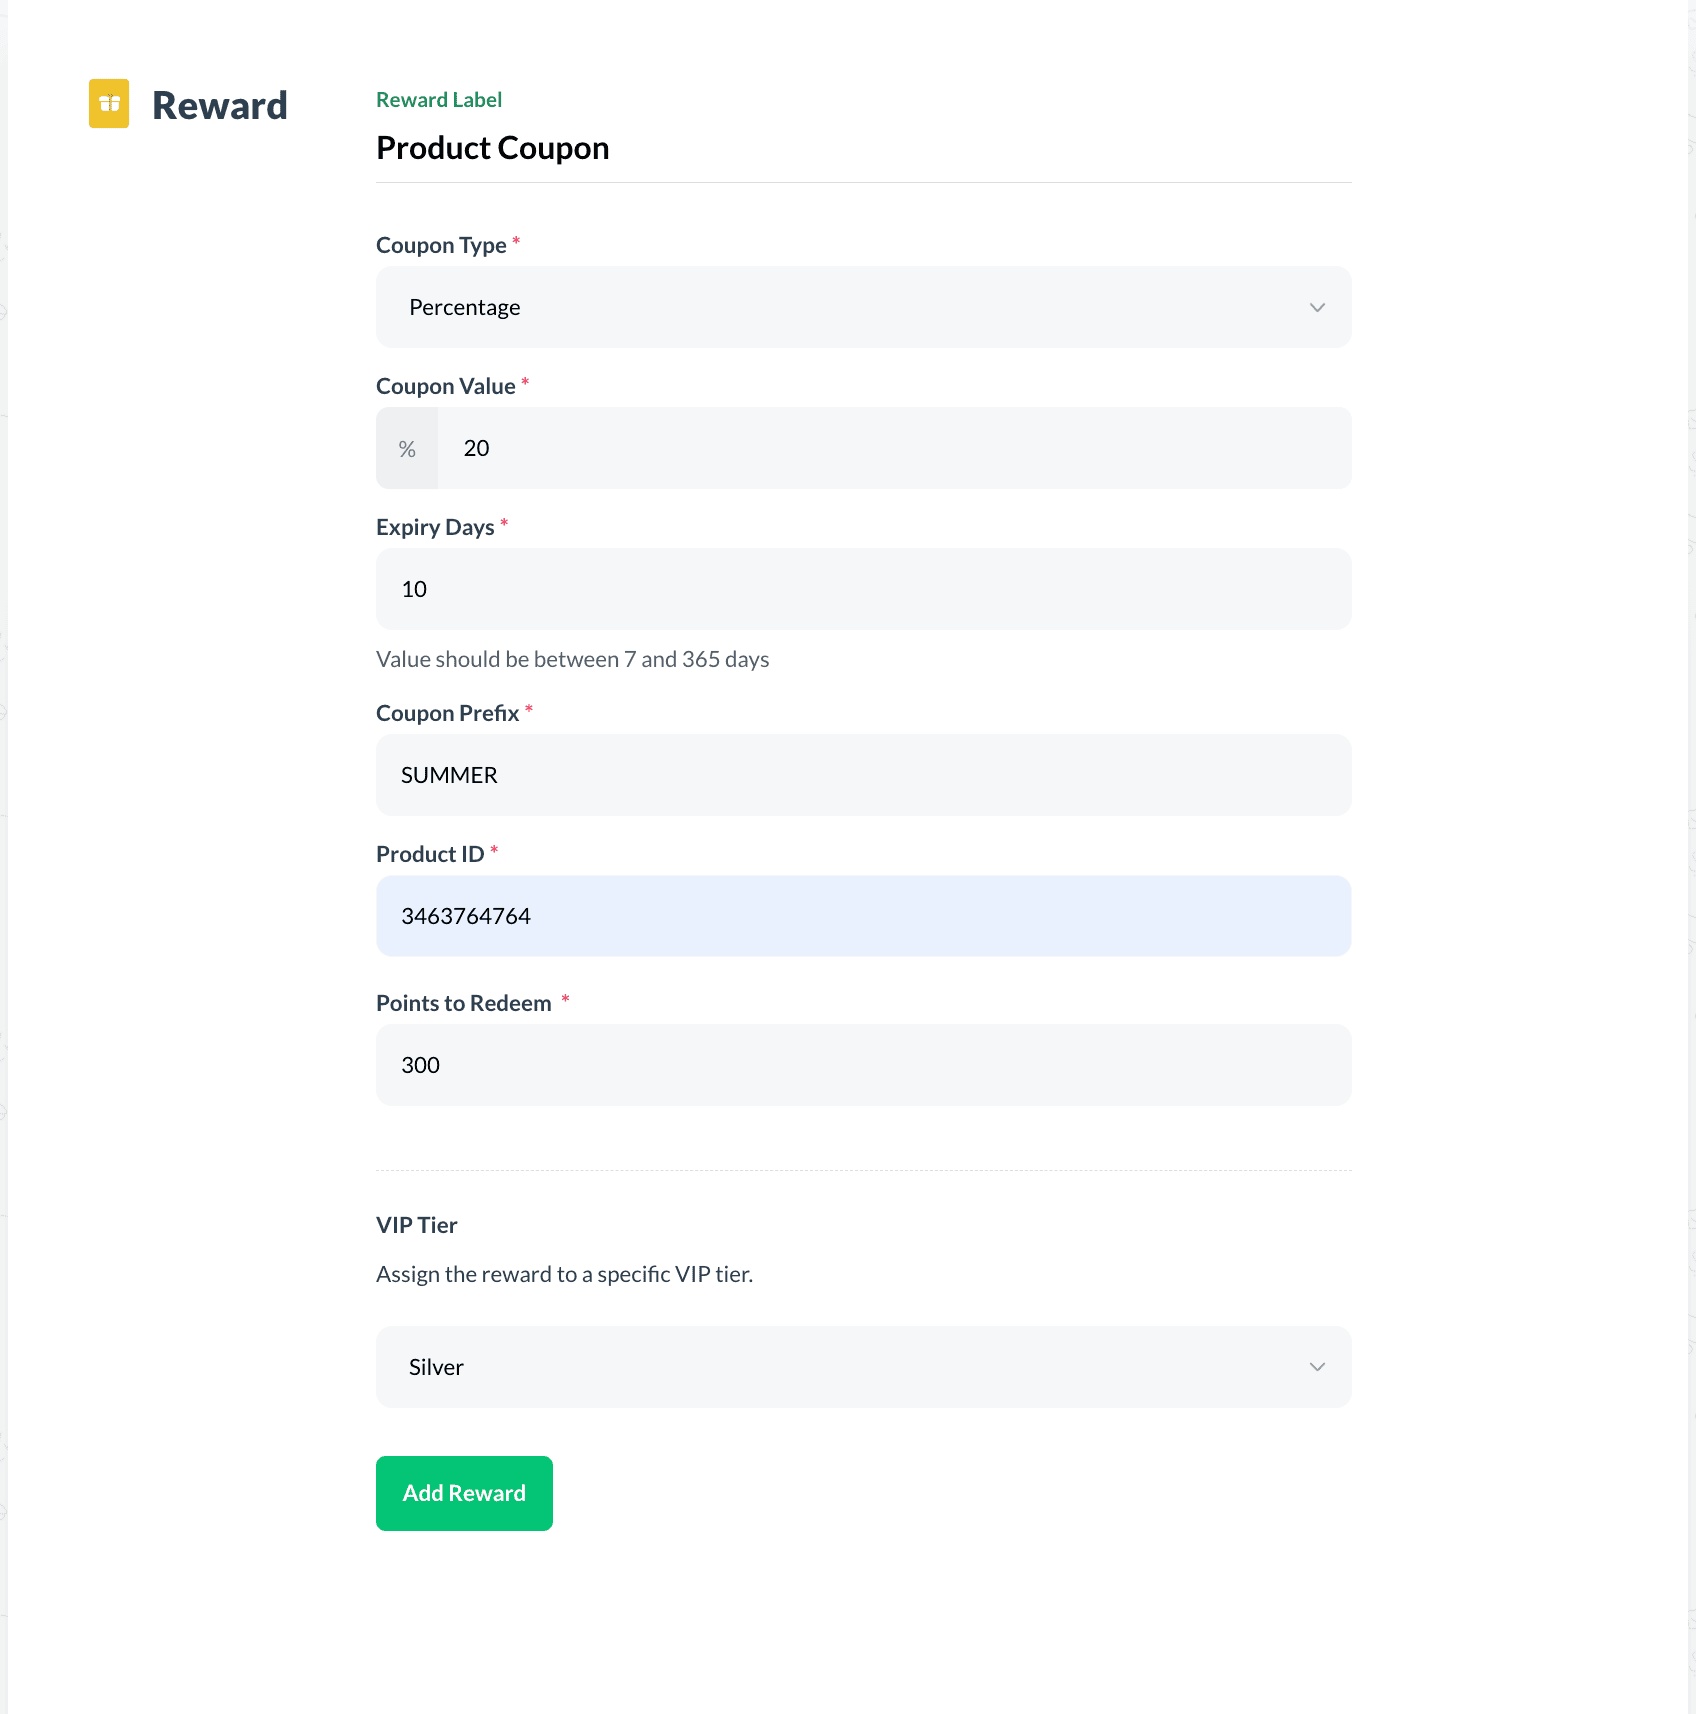Click the VIP Tier chevron arrow

click(x=1317, y=1367)
